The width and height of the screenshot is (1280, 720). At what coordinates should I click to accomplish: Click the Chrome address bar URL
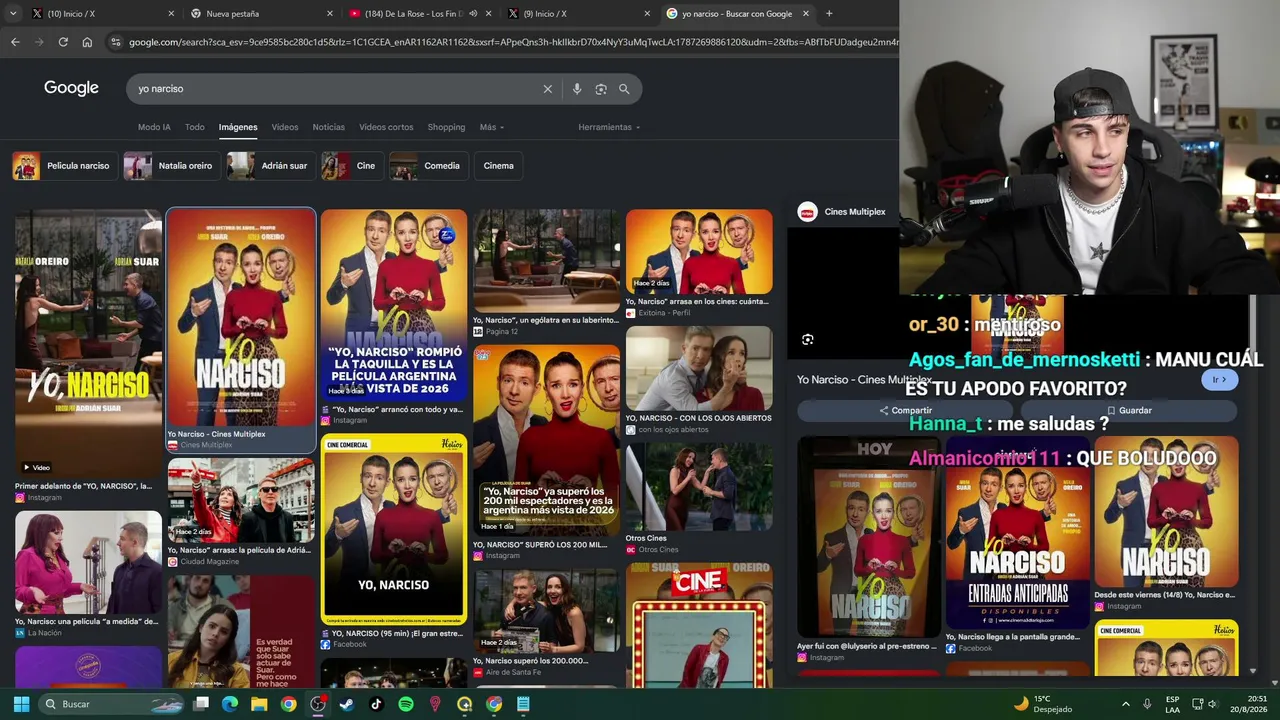pyautogui.click(x=512, y=42)
